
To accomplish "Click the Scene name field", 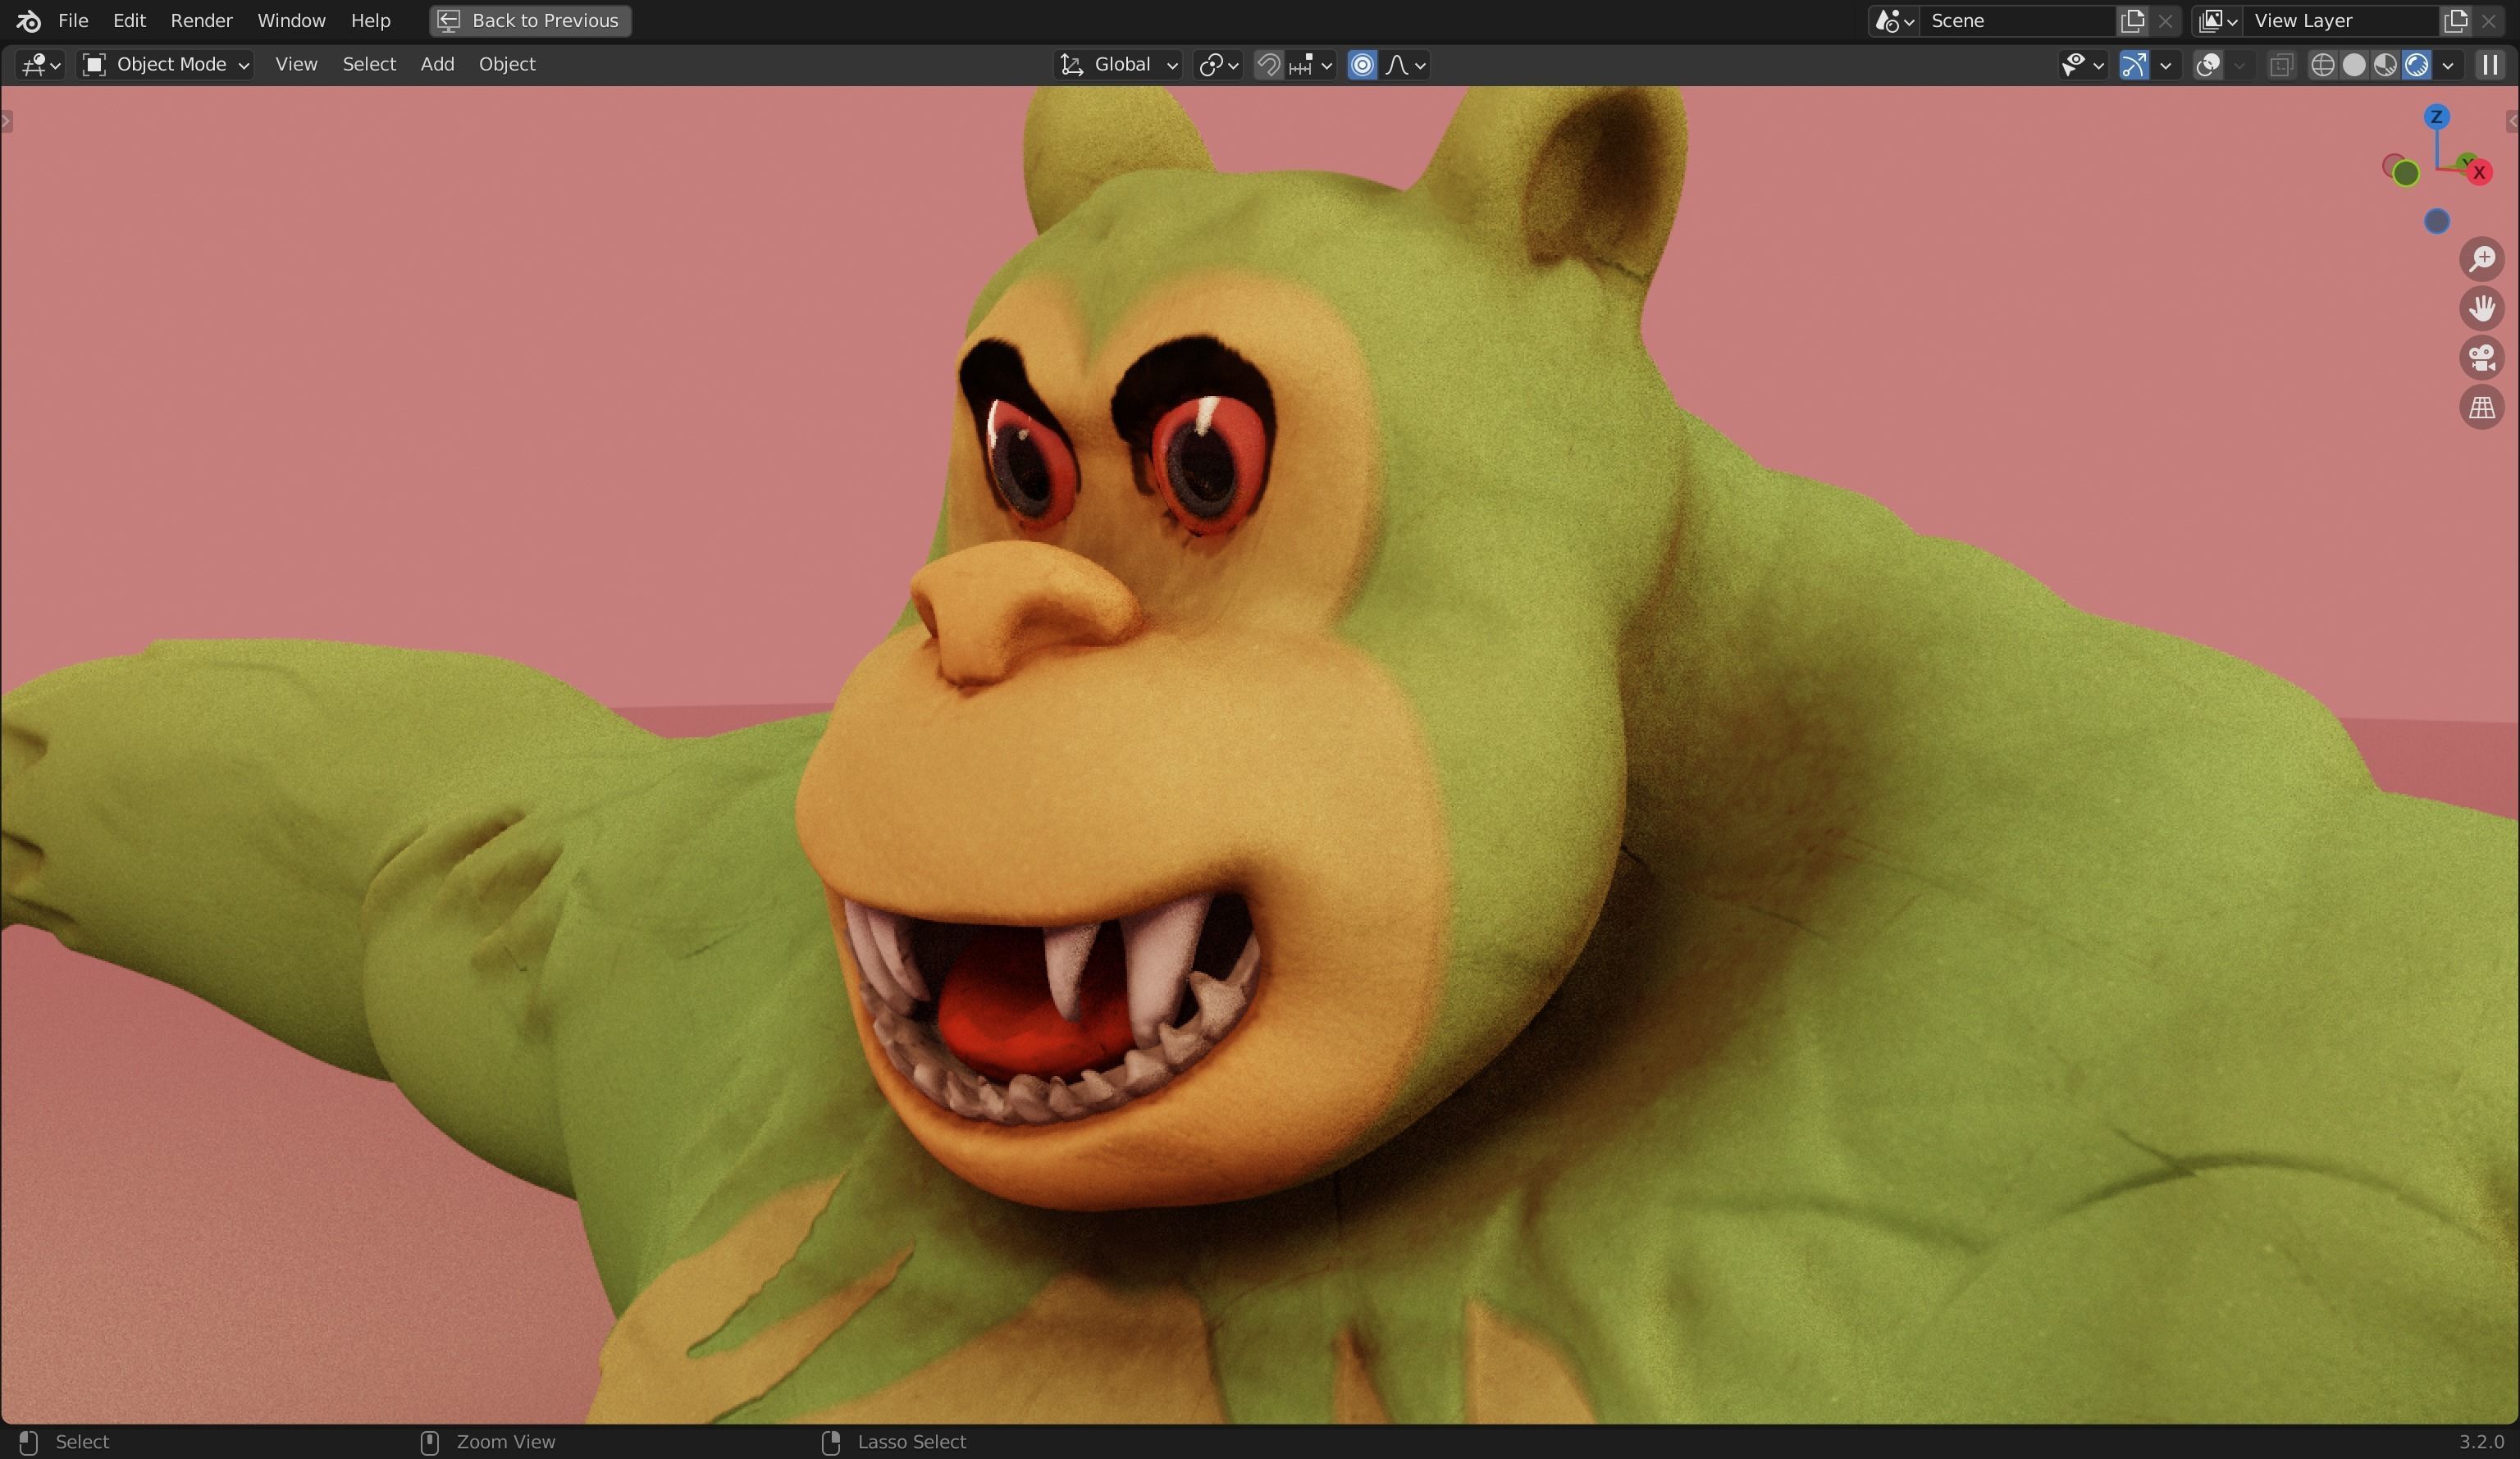I will click(2018, 21).
